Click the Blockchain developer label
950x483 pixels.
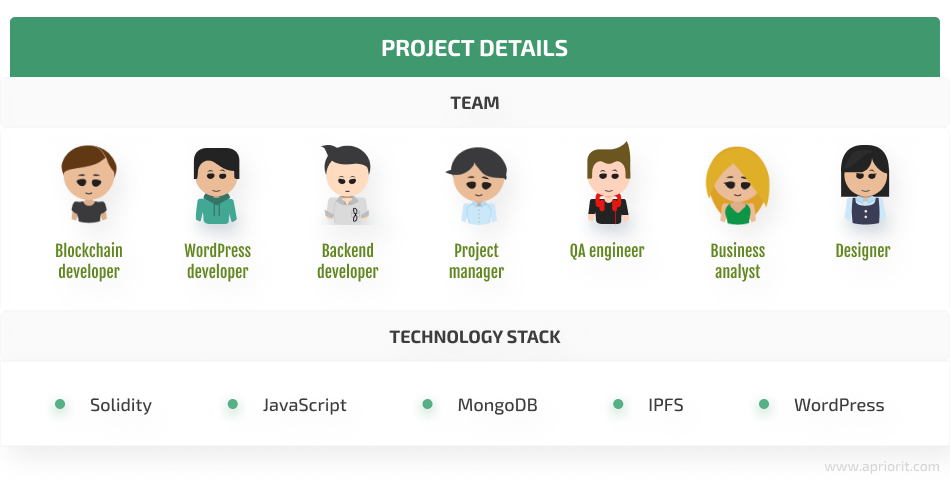89,261
